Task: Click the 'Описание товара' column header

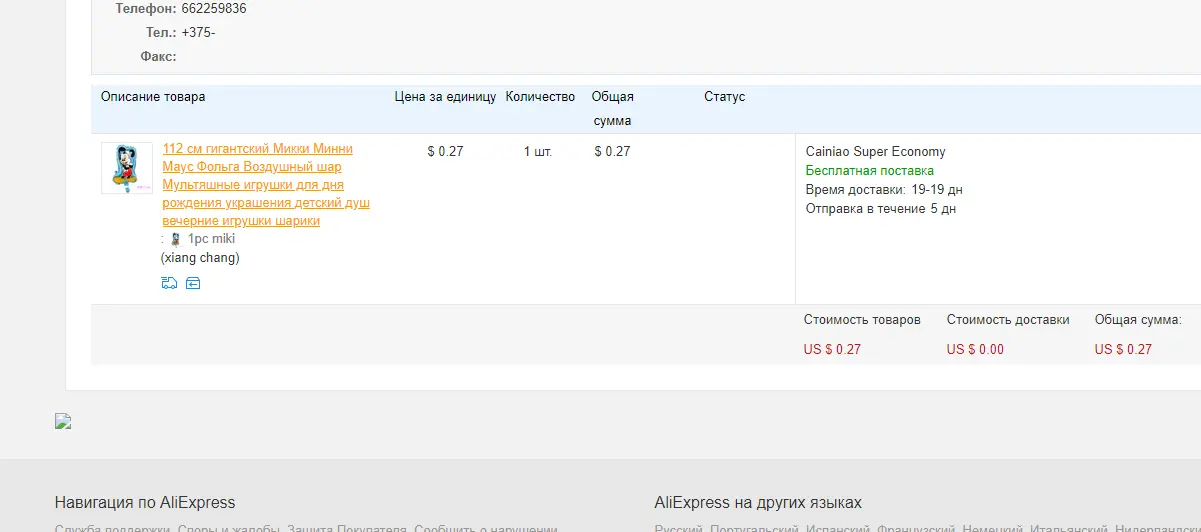Action: pyautogui.click(x=153, y=97)
